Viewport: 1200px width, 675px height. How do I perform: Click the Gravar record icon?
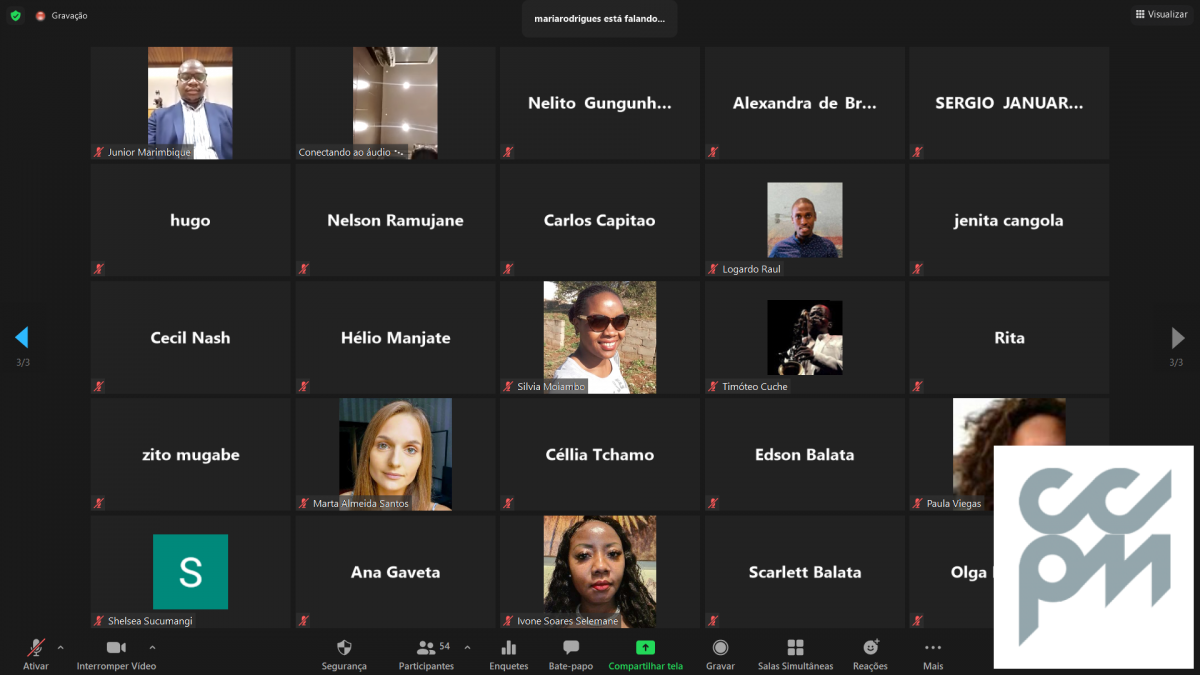click(720, 648)
